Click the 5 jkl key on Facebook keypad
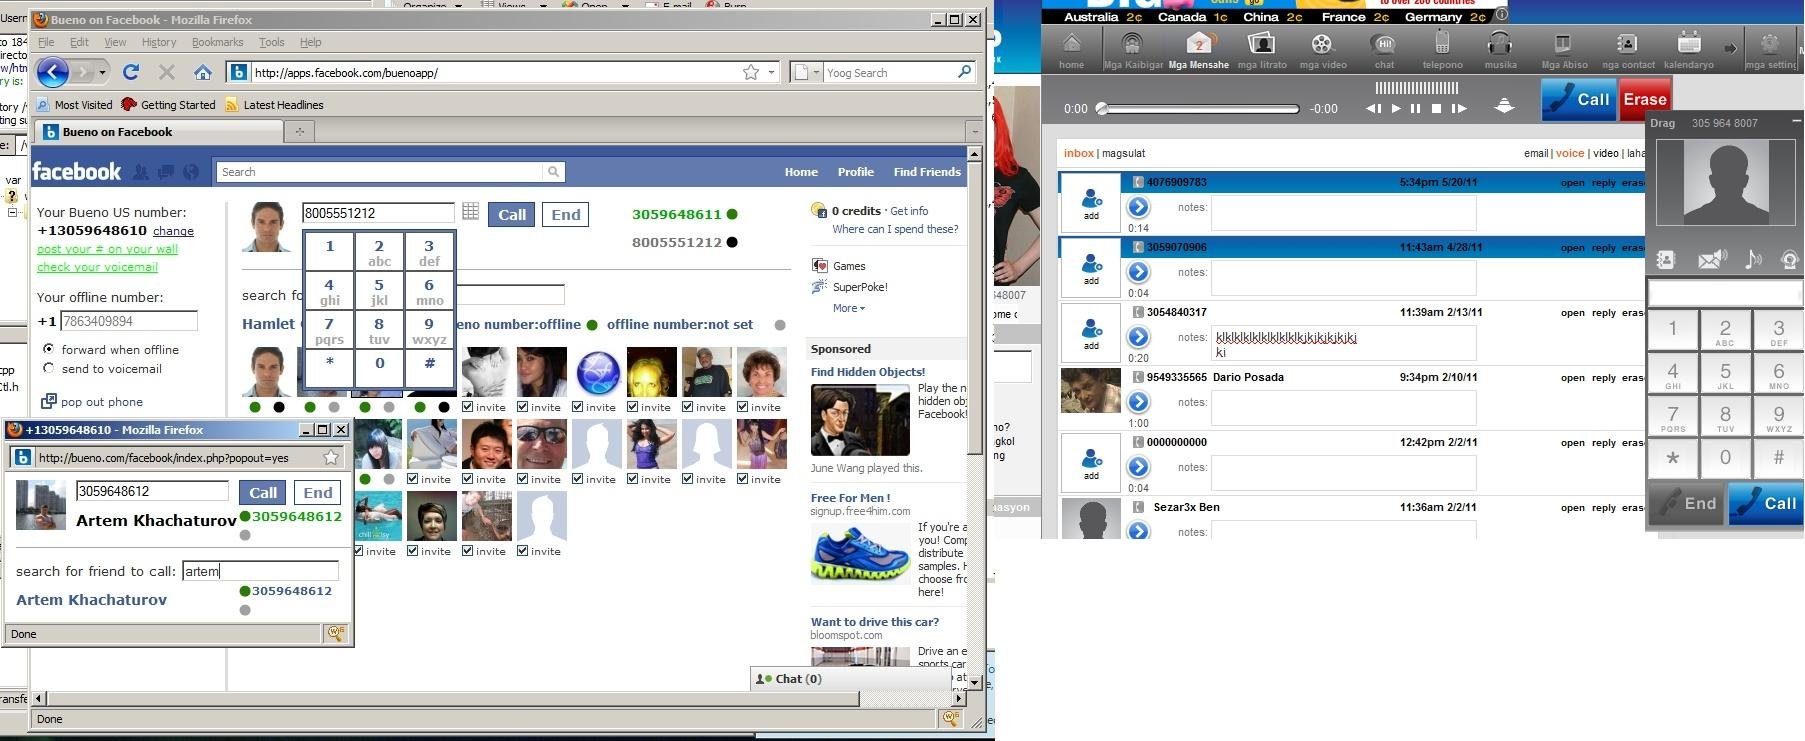 point(379,291)
